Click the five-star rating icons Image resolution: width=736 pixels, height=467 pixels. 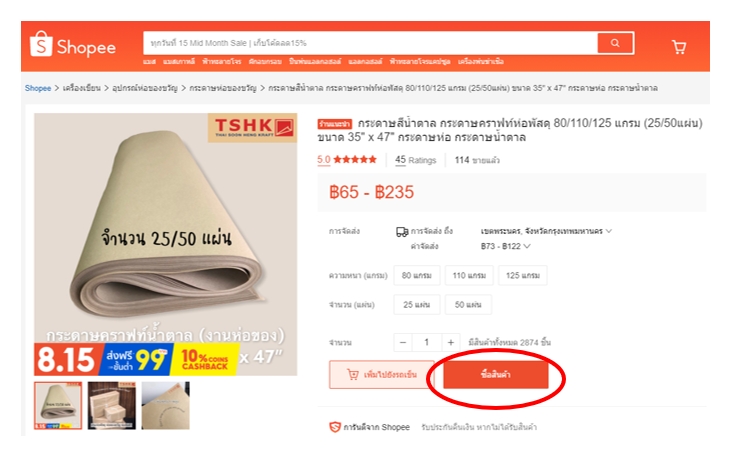coord(355,160)
